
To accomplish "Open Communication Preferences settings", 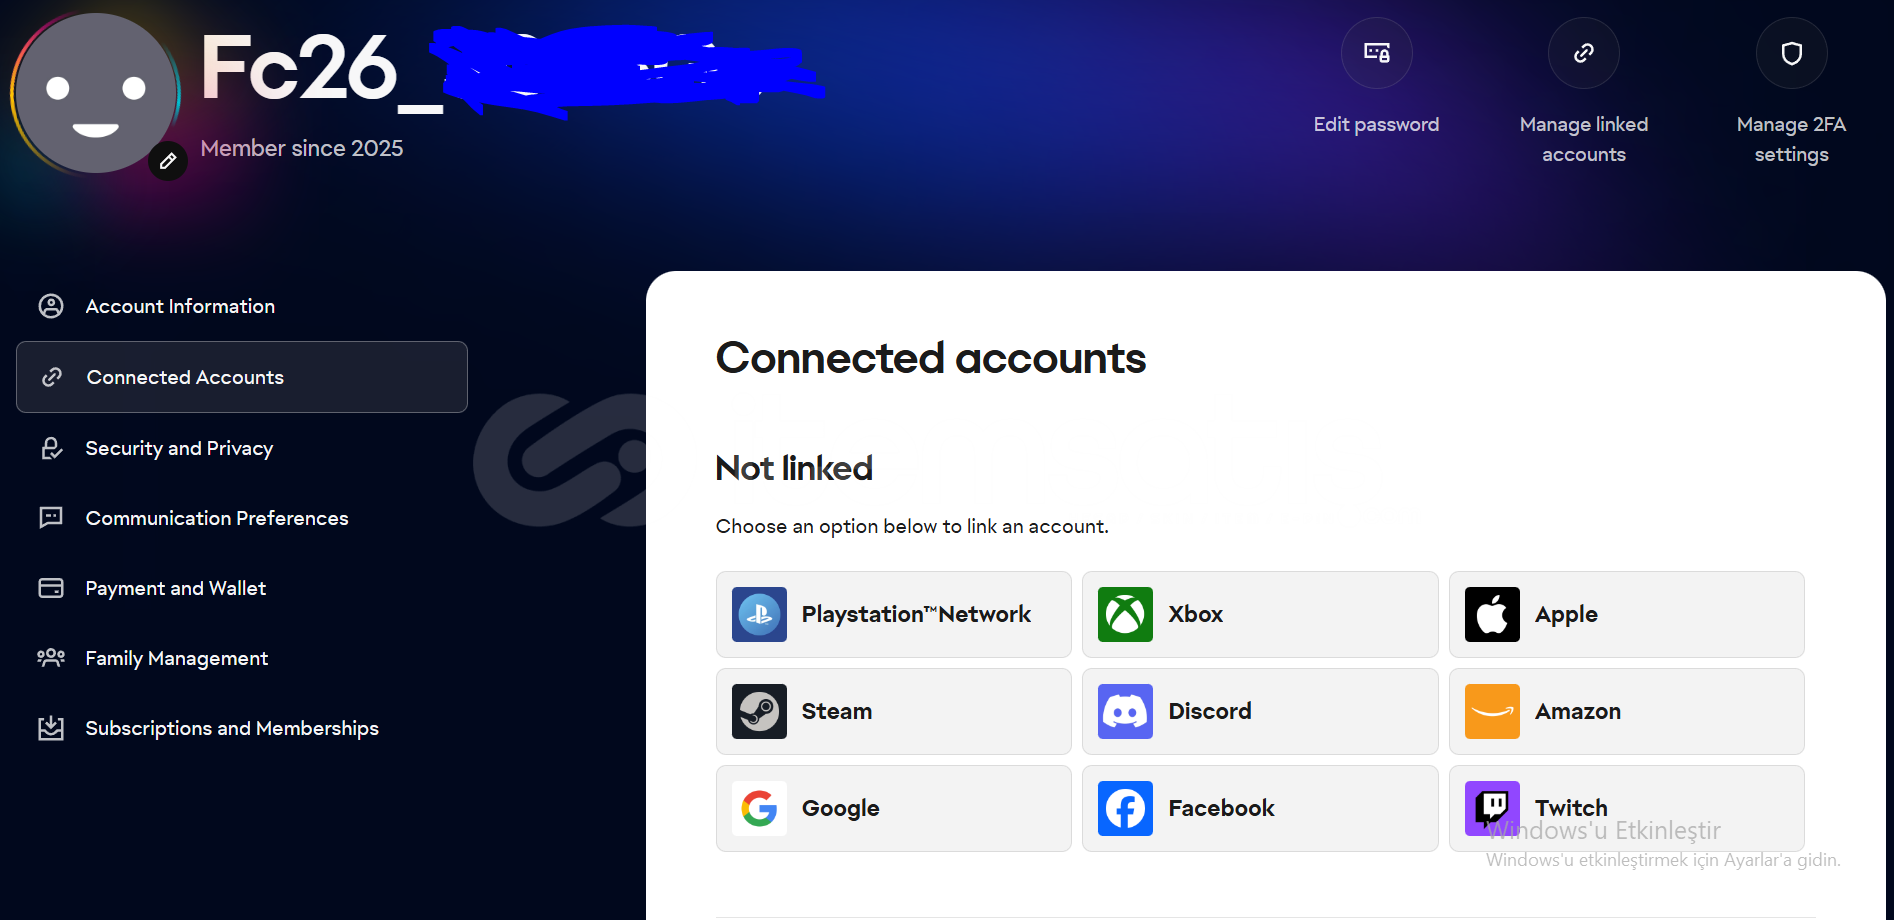I will (217, 518).
